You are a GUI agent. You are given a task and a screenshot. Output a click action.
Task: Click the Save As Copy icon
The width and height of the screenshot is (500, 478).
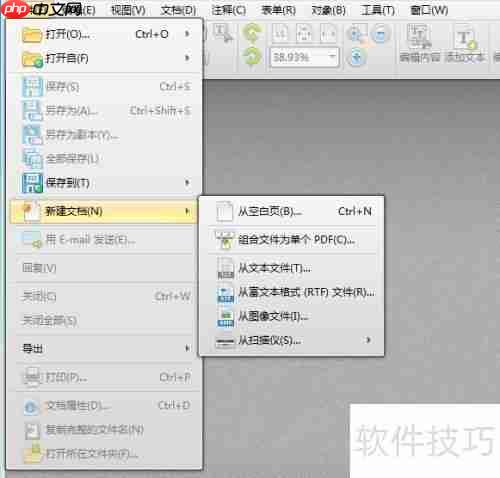tap(32, 135)
